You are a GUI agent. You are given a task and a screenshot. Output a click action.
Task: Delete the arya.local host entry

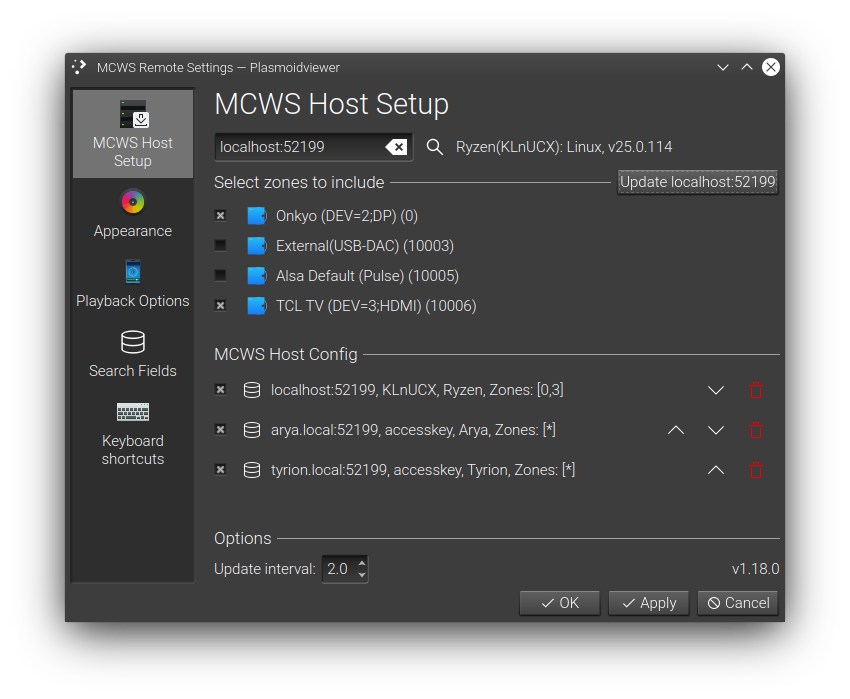pos(756,430)
